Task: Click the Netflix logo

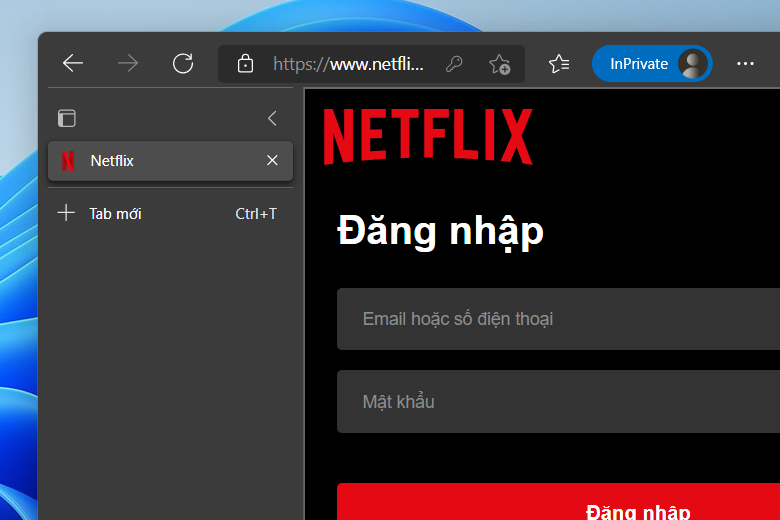Action: coord(428,136)
